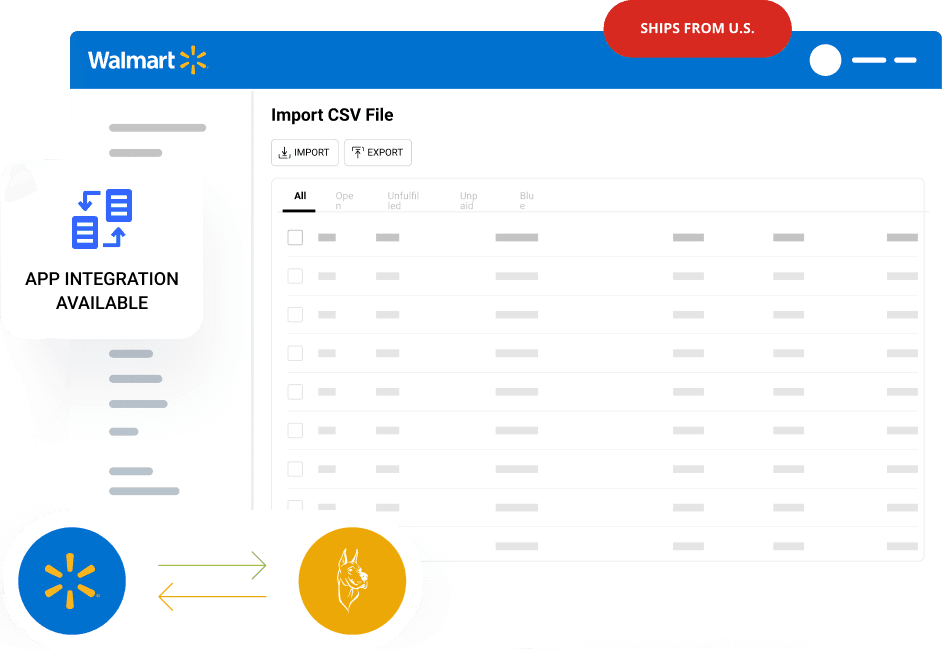Click the white user avatar circle
The image size is (942, 649).
825,61
